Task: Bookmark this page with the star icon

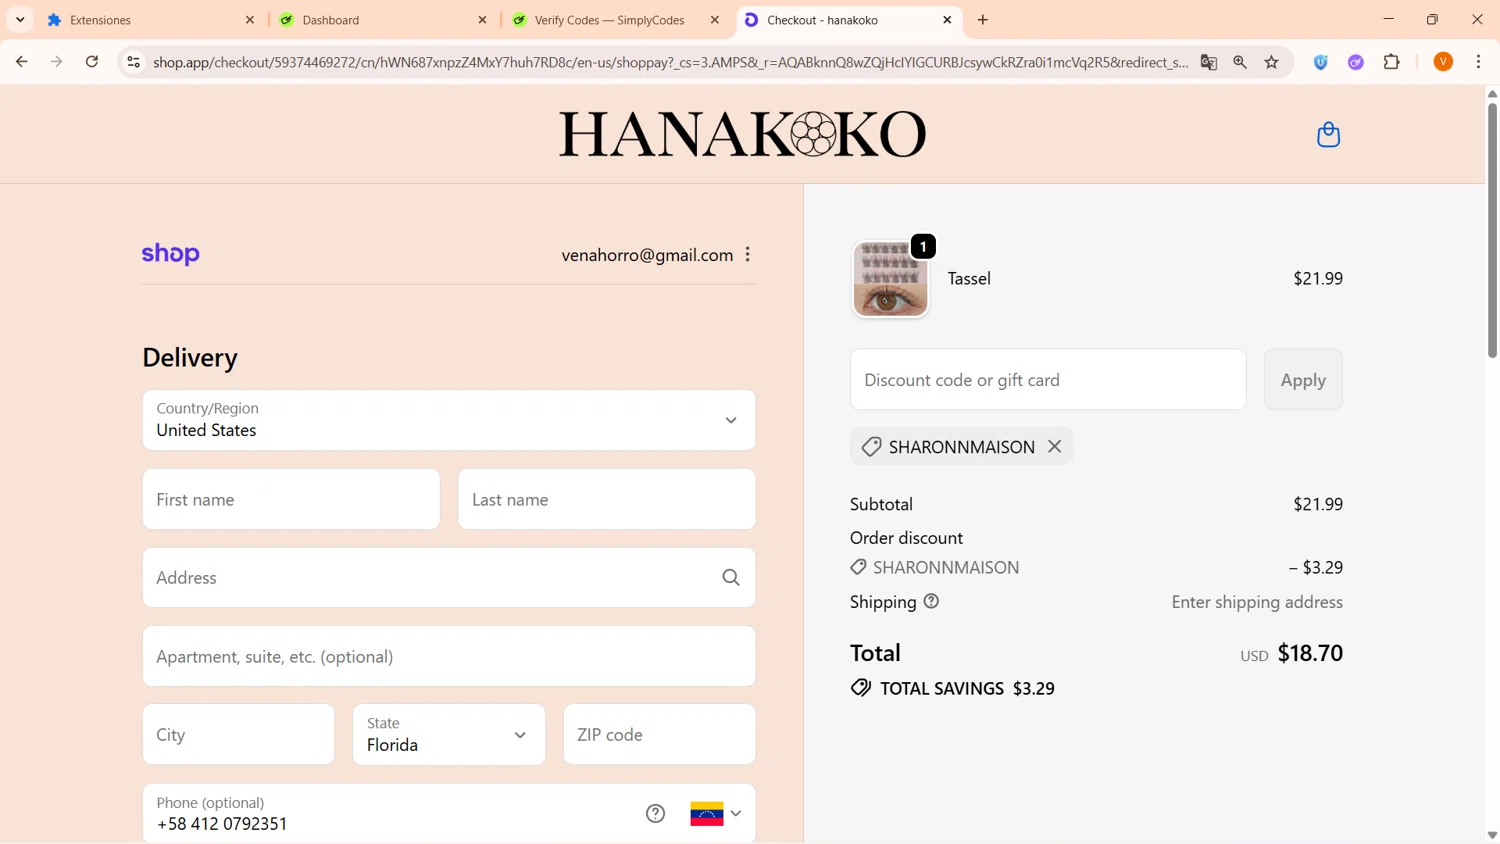Action: coord(1272,62)
